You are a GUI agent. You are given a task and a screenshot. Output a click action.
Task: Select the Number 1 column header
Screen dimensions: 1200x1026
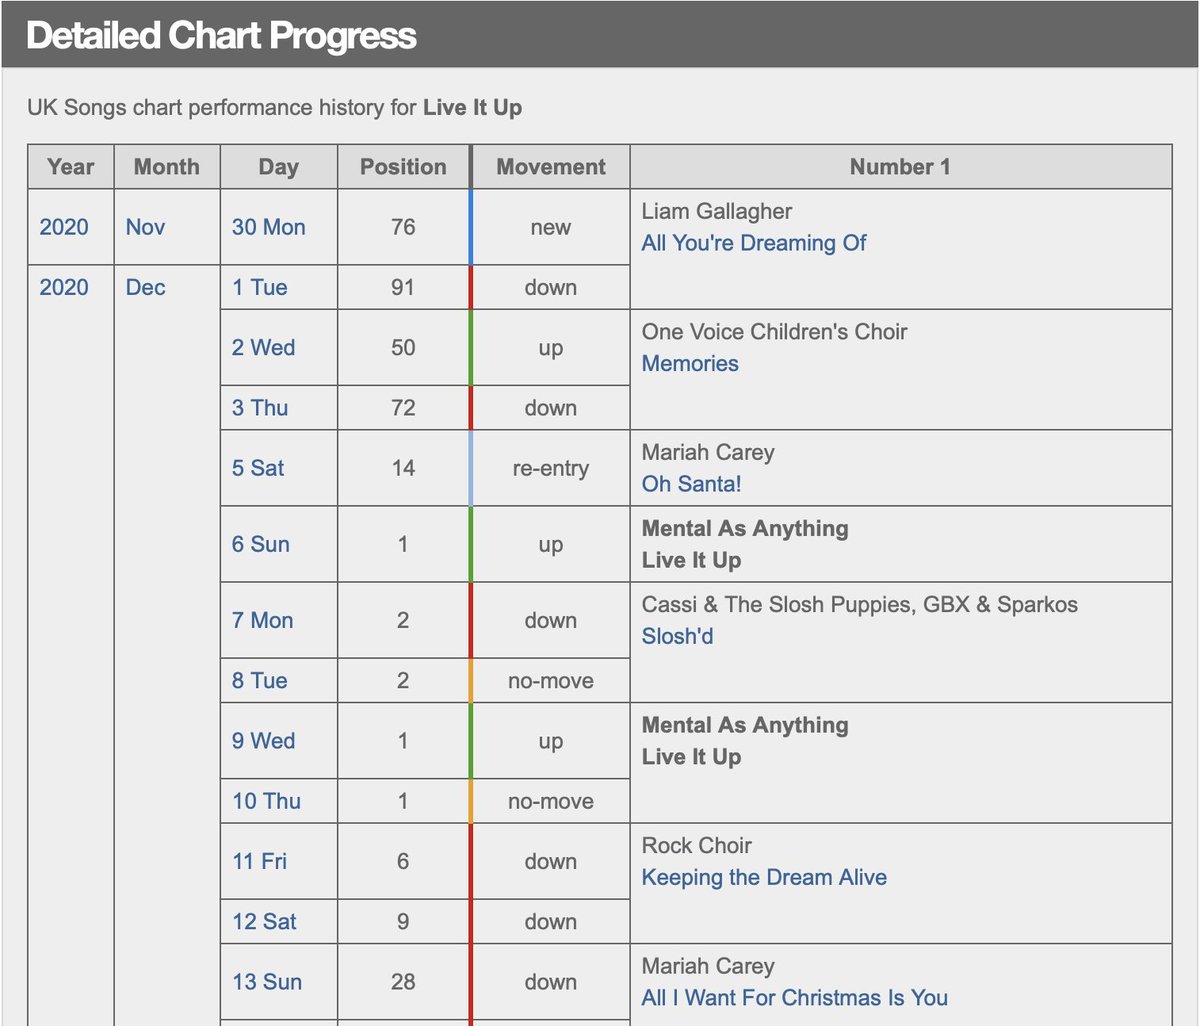point(900,167)
